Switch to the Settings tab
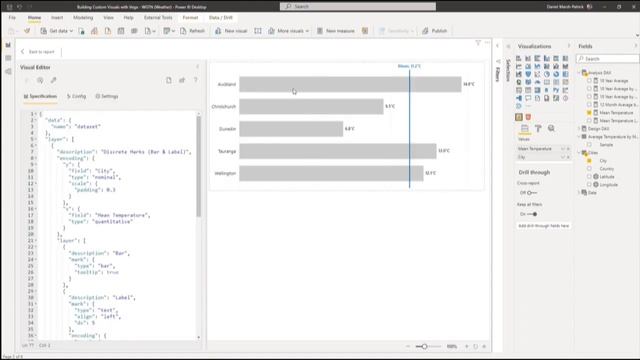This screenshot has height=360, width=640. pos(107,96)
